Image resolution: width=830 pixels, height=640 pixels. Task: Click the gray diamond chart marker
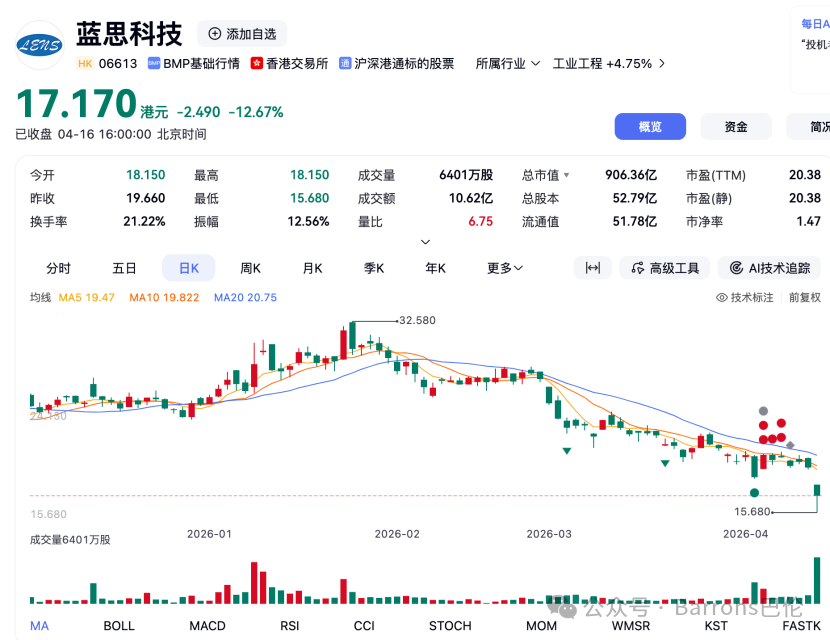click(790, 445)
